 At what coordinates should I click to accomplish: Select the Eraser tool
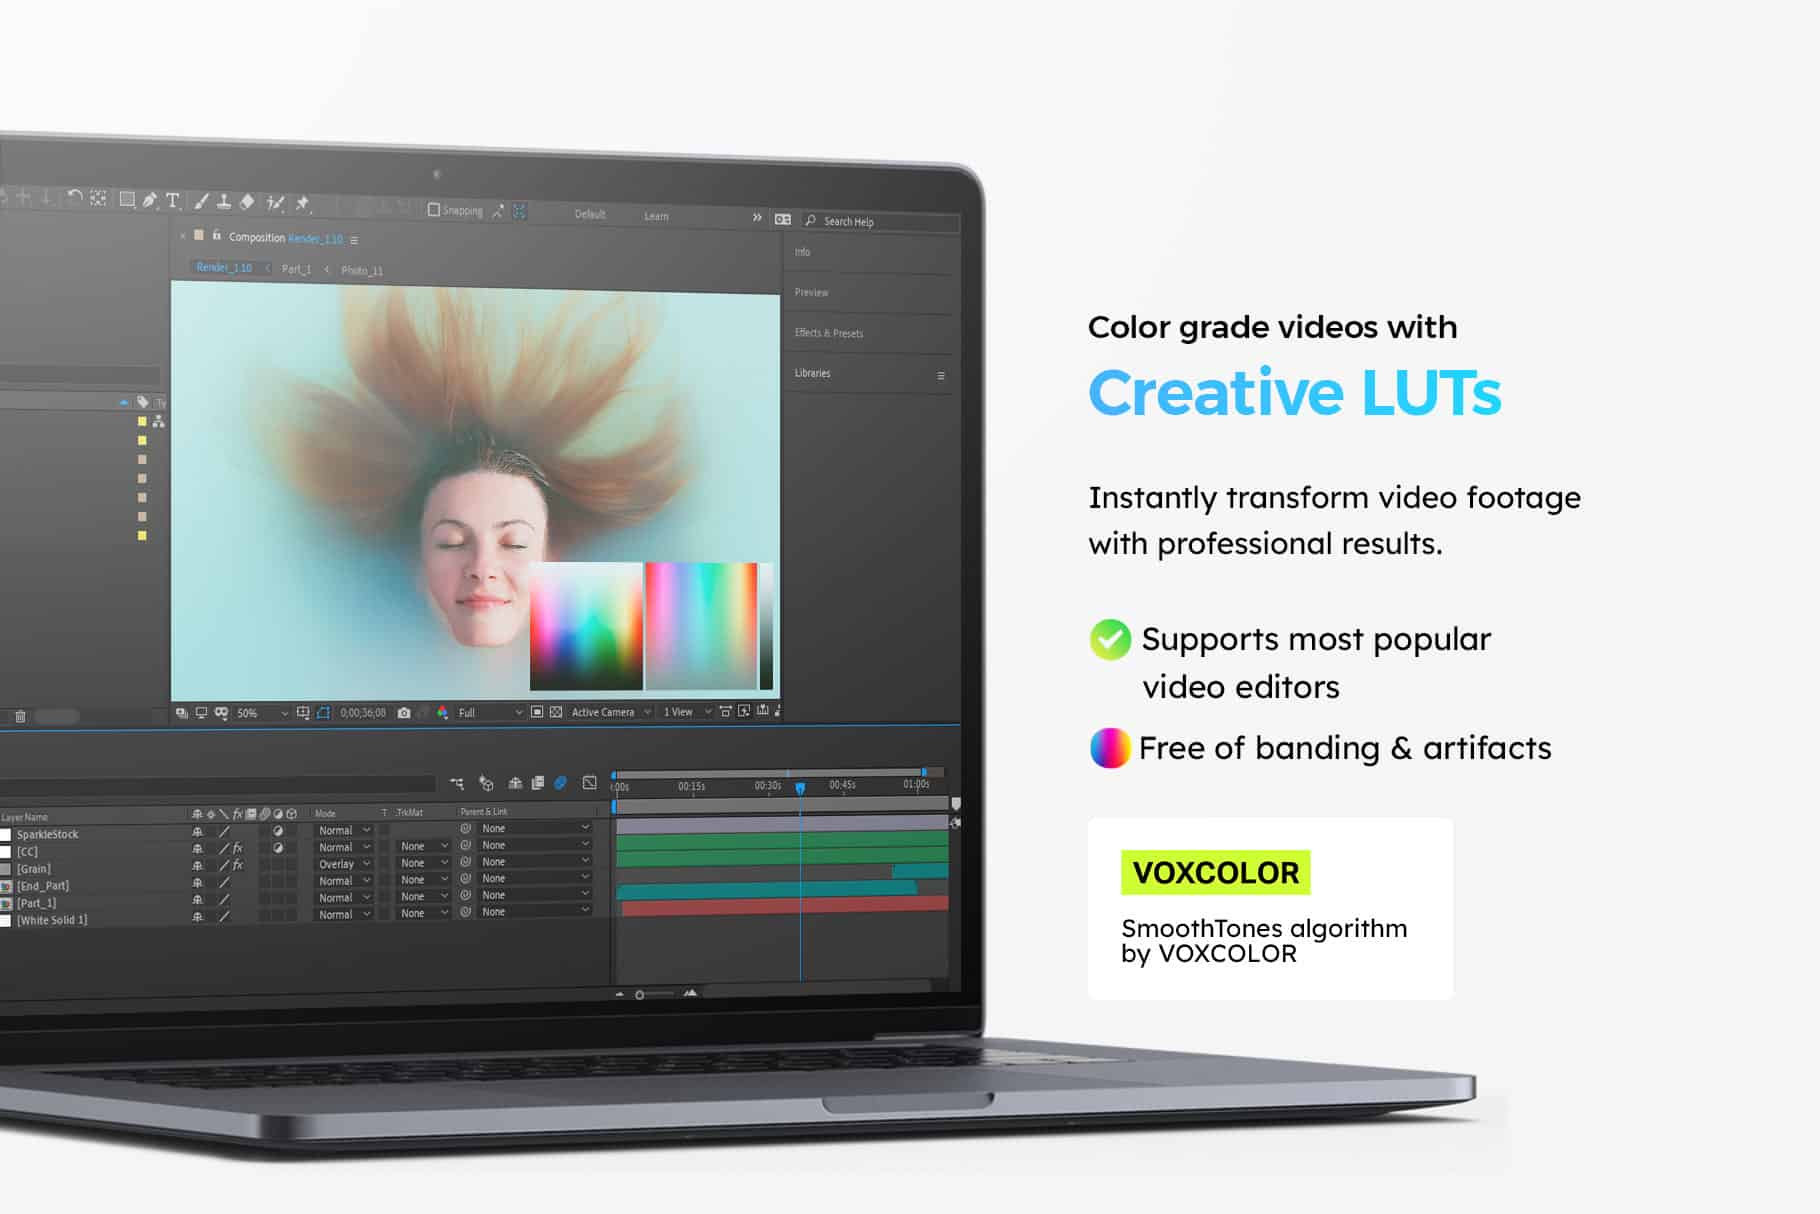[247, 201]
